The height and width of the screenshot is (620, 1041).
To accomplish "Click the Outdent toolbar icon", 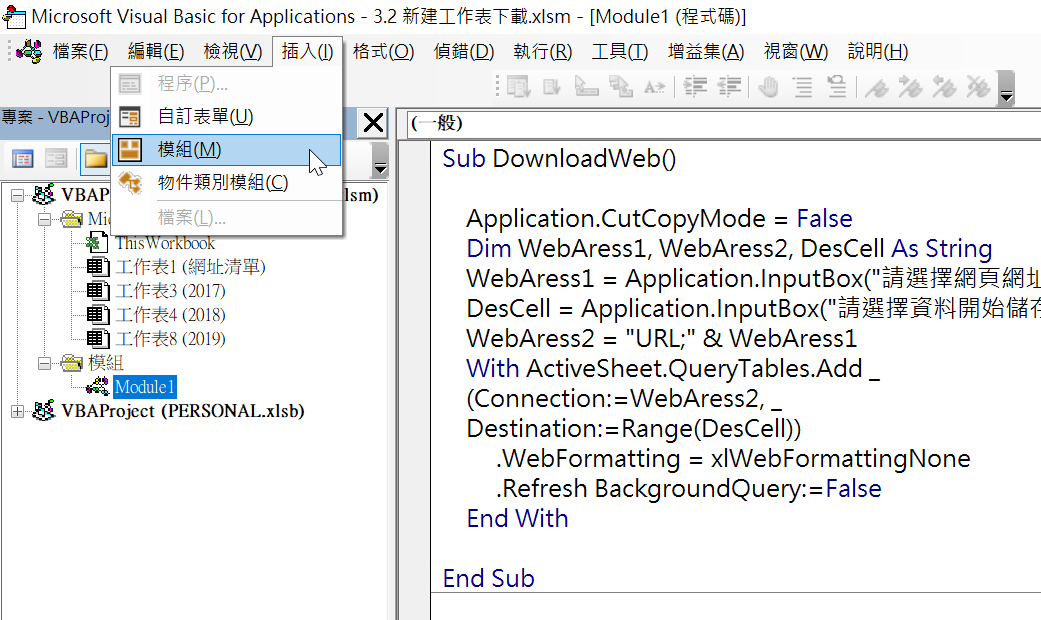I will [x=729, y=87].
